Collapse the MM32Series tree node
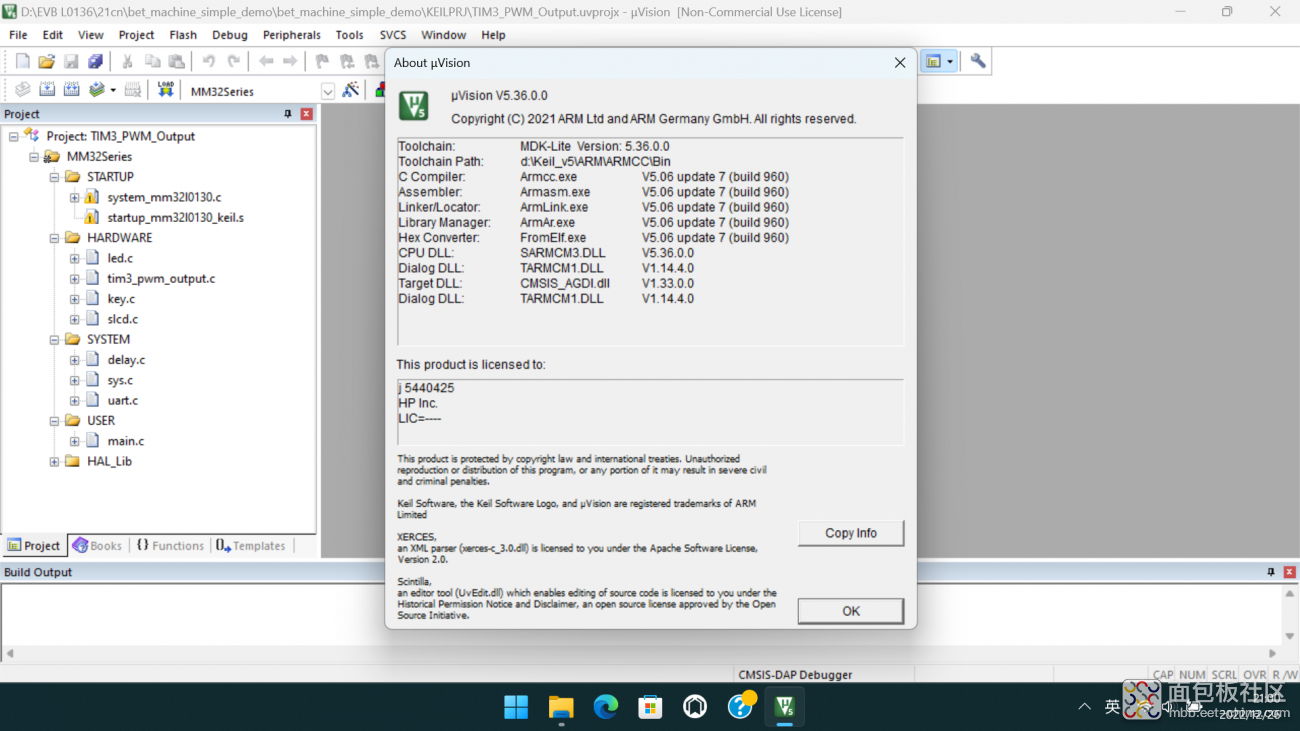The height and width of the screenshot is (731, 1300). [34, 157]
